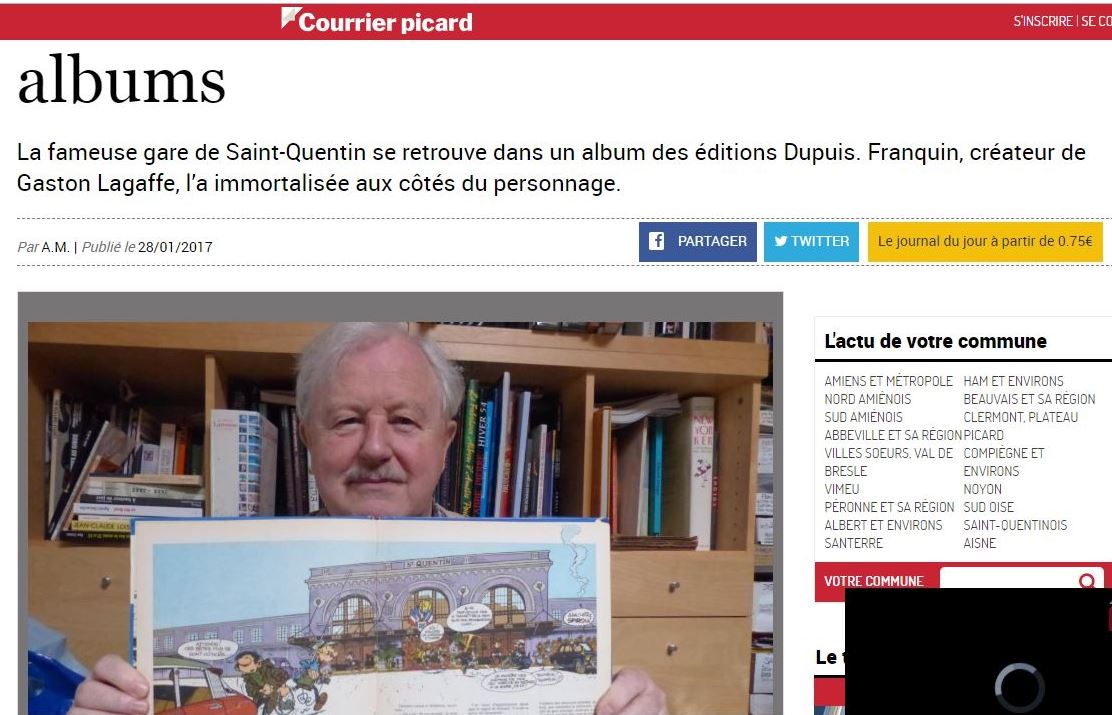This screenshot has height=715, width=1112.
Task: Open the TWITTER share button
Action: [x=811, y=242]
